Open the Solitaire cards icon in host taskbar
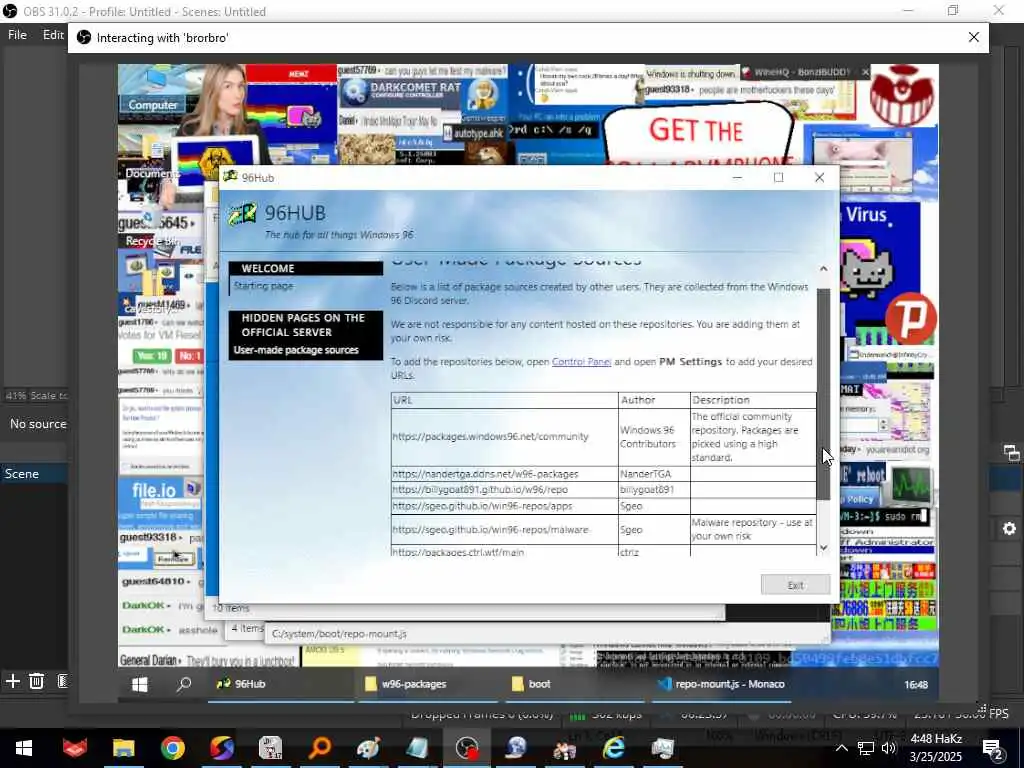This screenshot has height=768, width=1024. 270,748
